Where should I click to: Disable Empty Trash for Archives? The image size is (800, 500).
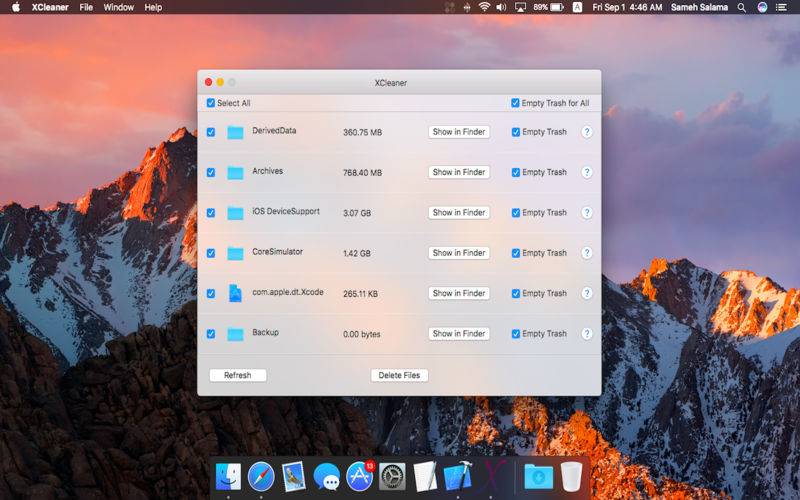[x=516, y=172]
